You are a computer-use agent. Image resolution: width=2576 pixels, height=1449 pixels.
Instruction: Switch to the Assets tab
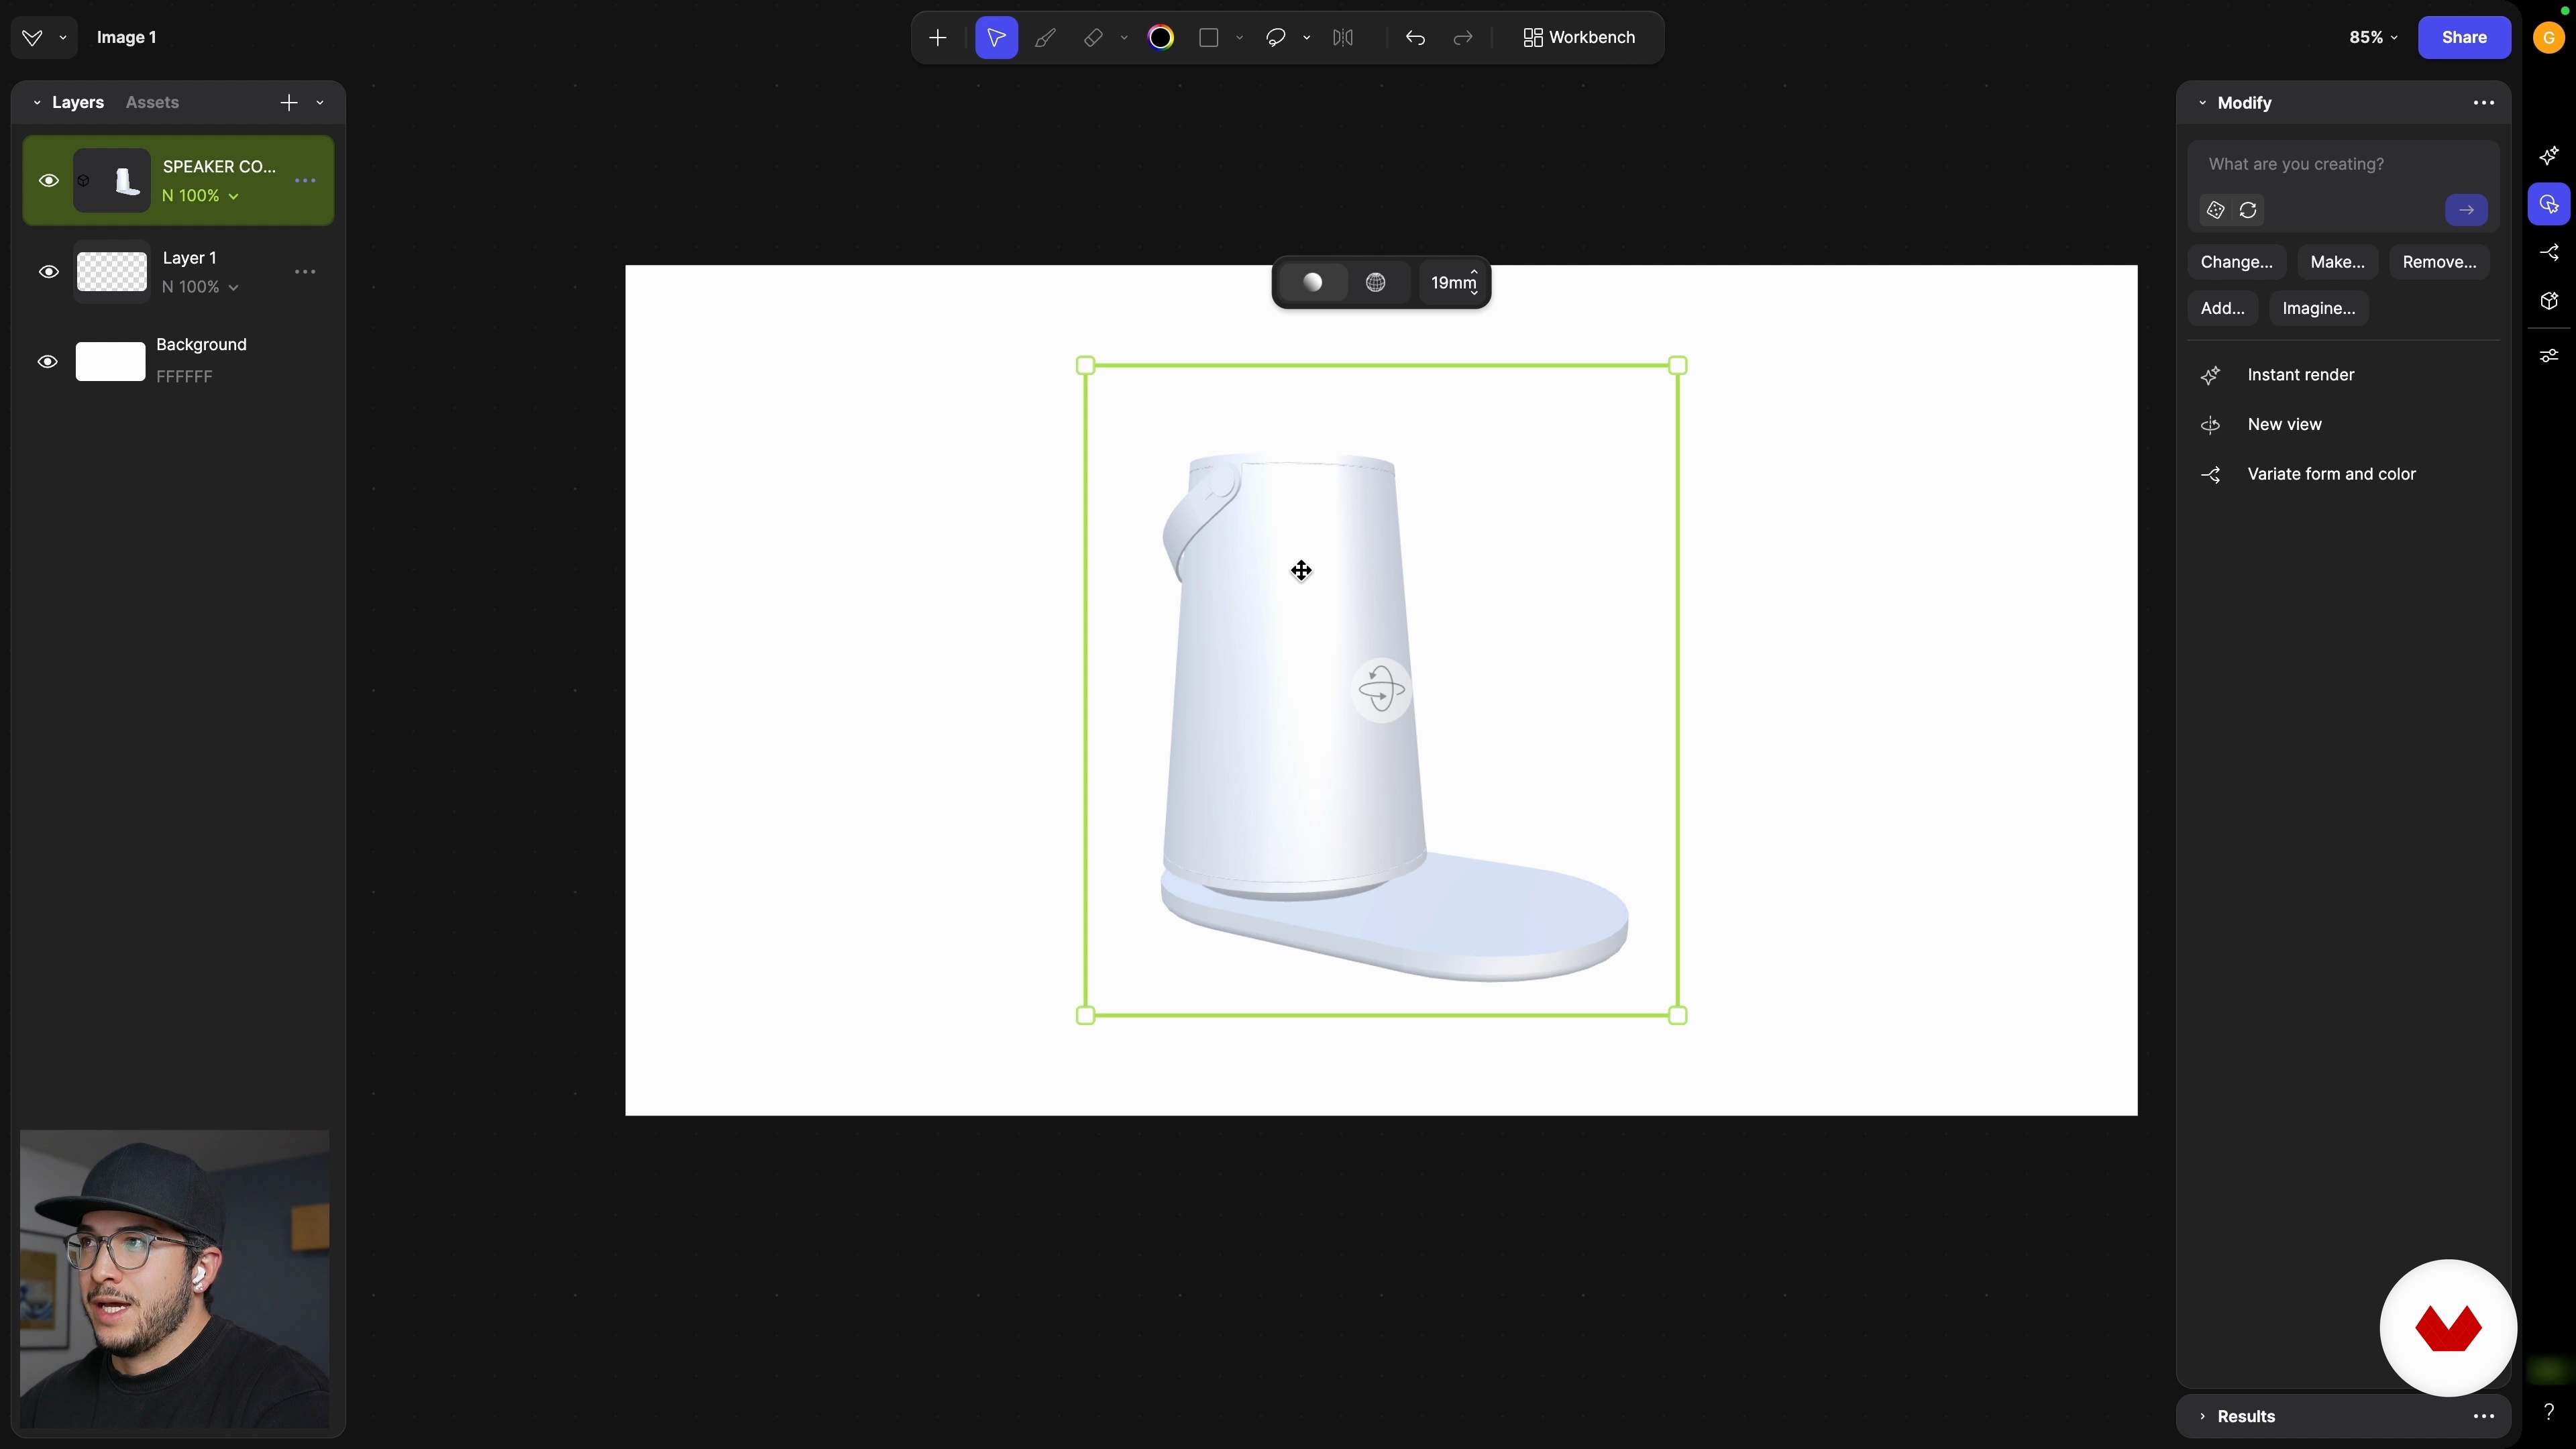(152, 102)
